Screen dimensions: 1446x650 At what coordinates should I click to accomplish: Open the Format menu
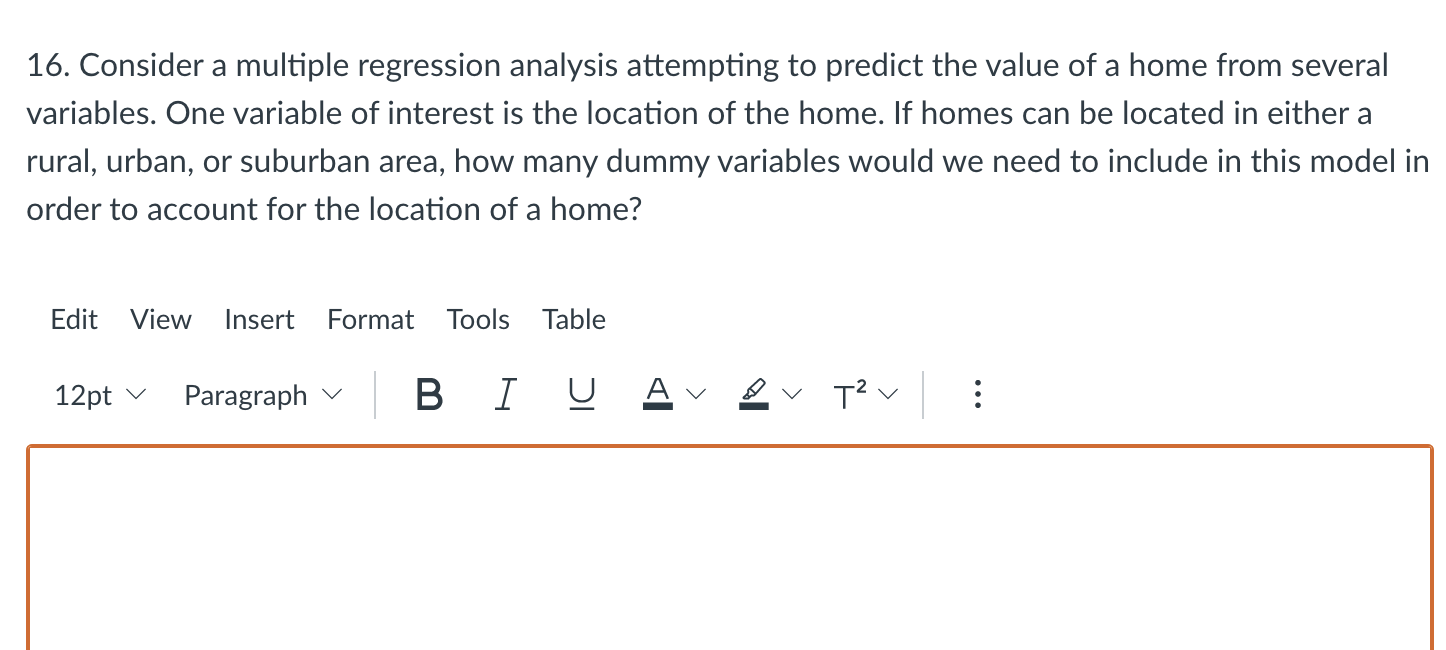click(370, 319)
